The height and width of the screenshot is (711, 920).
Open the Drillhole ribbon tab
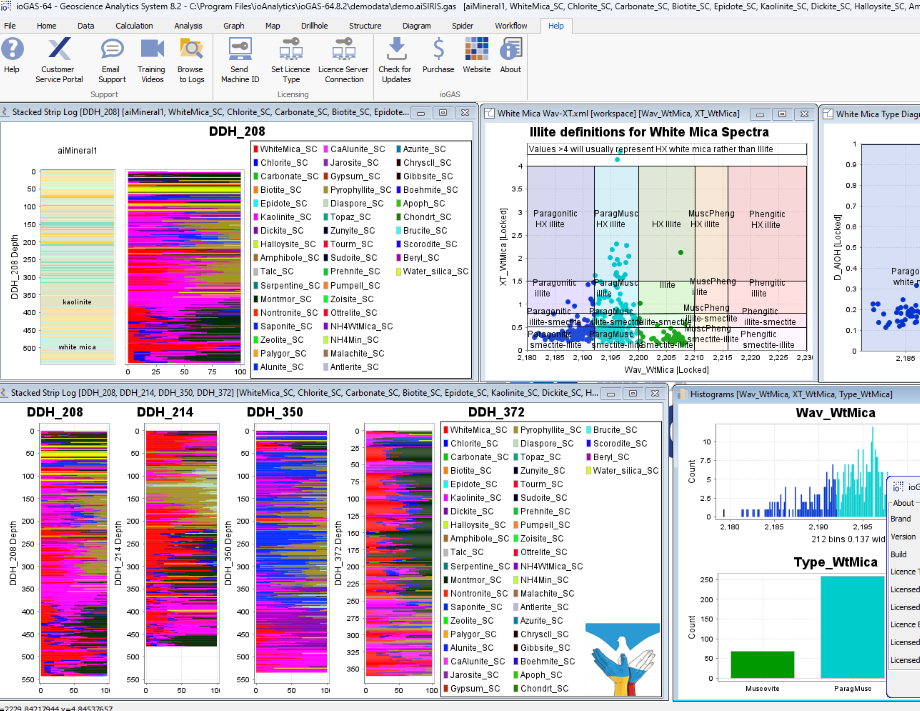click(314, 26)
